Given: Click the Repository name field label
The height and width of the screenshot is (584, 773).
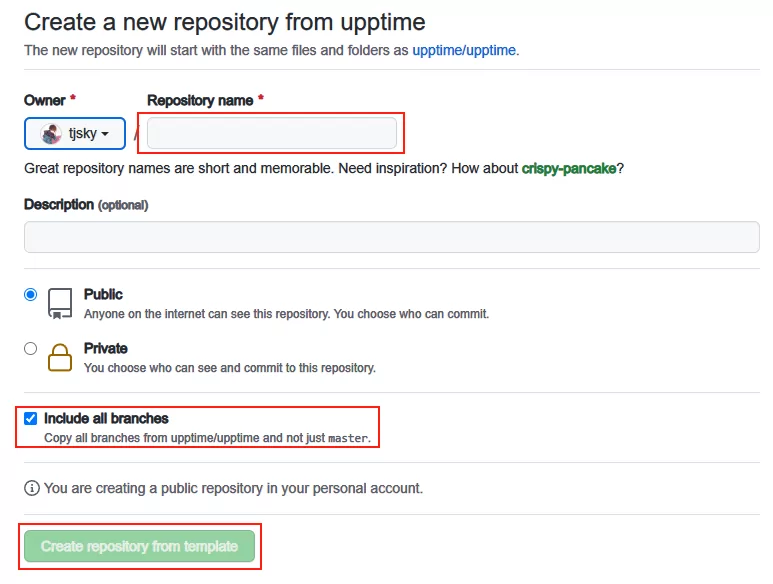Looking at the screenshot, I should click(200, 101).
